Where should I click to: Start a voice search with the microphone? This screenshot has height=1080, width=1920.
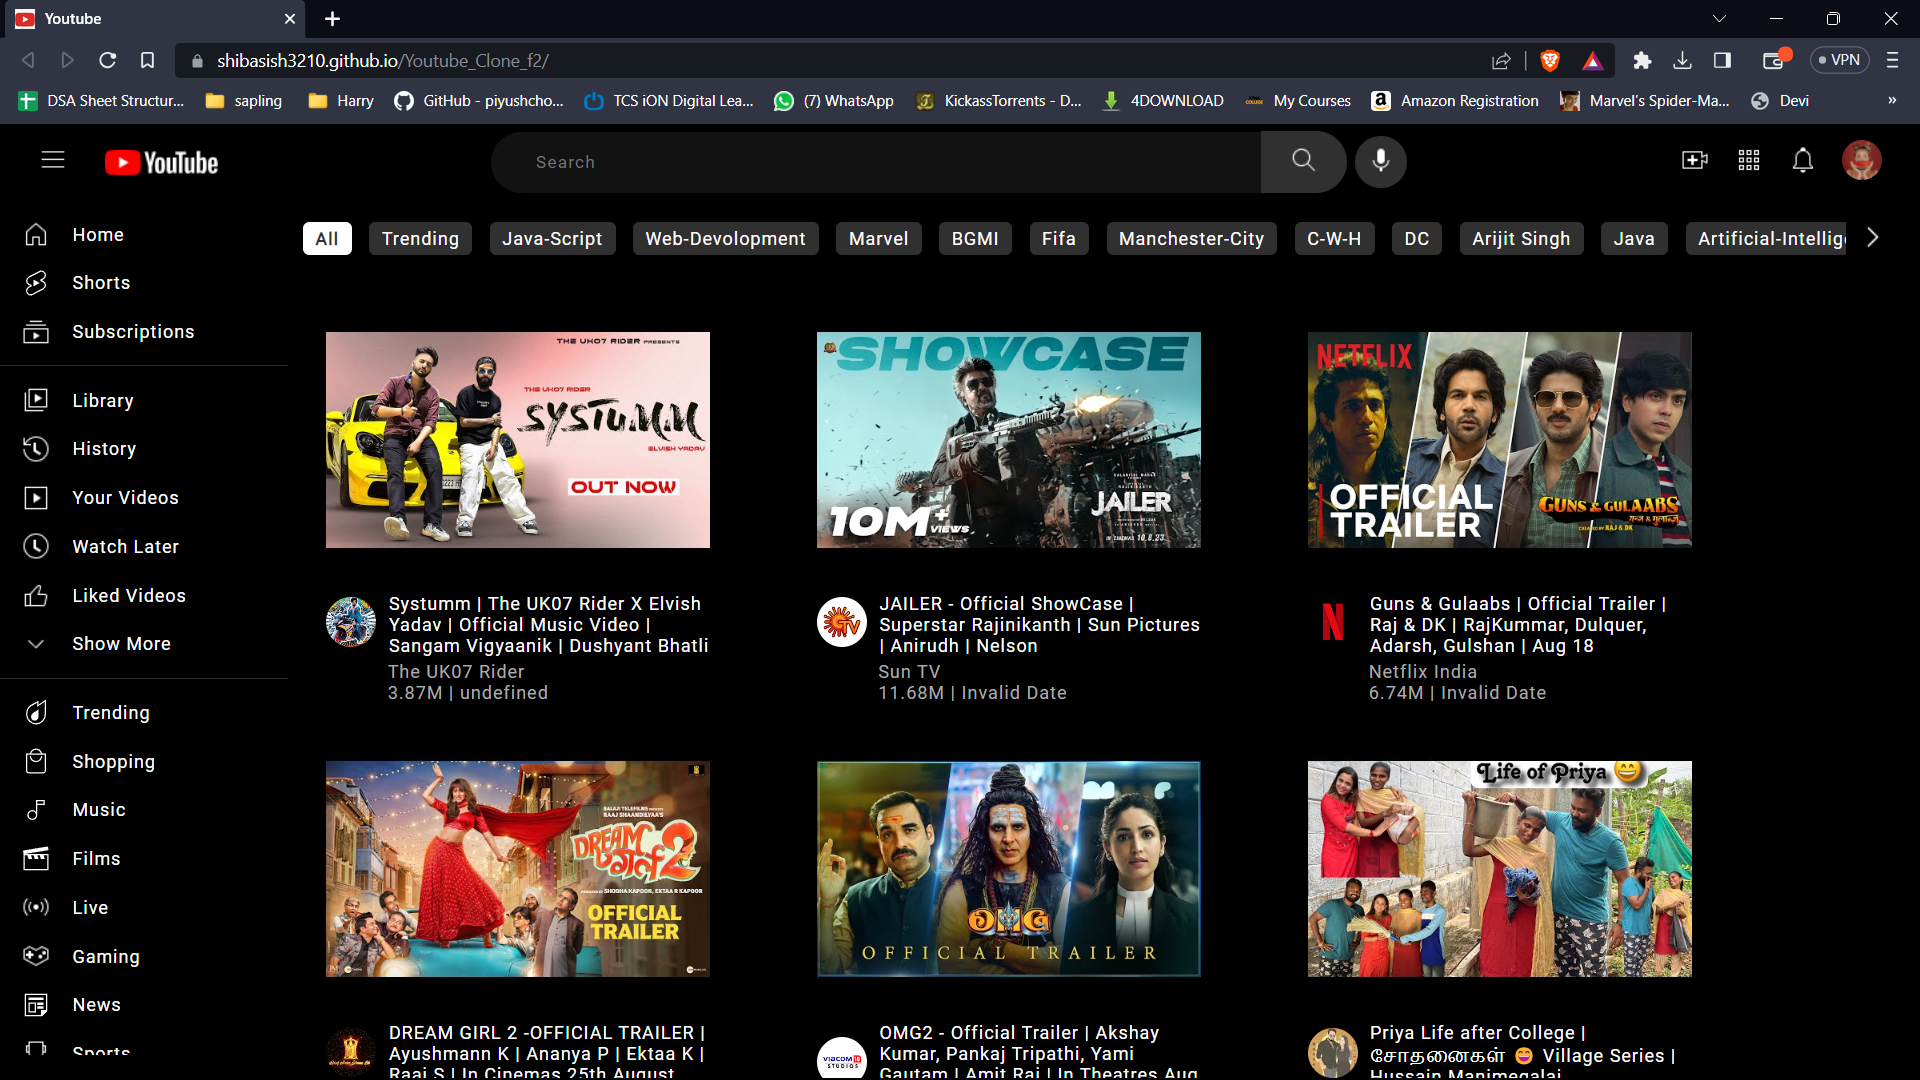(1380, 161)
